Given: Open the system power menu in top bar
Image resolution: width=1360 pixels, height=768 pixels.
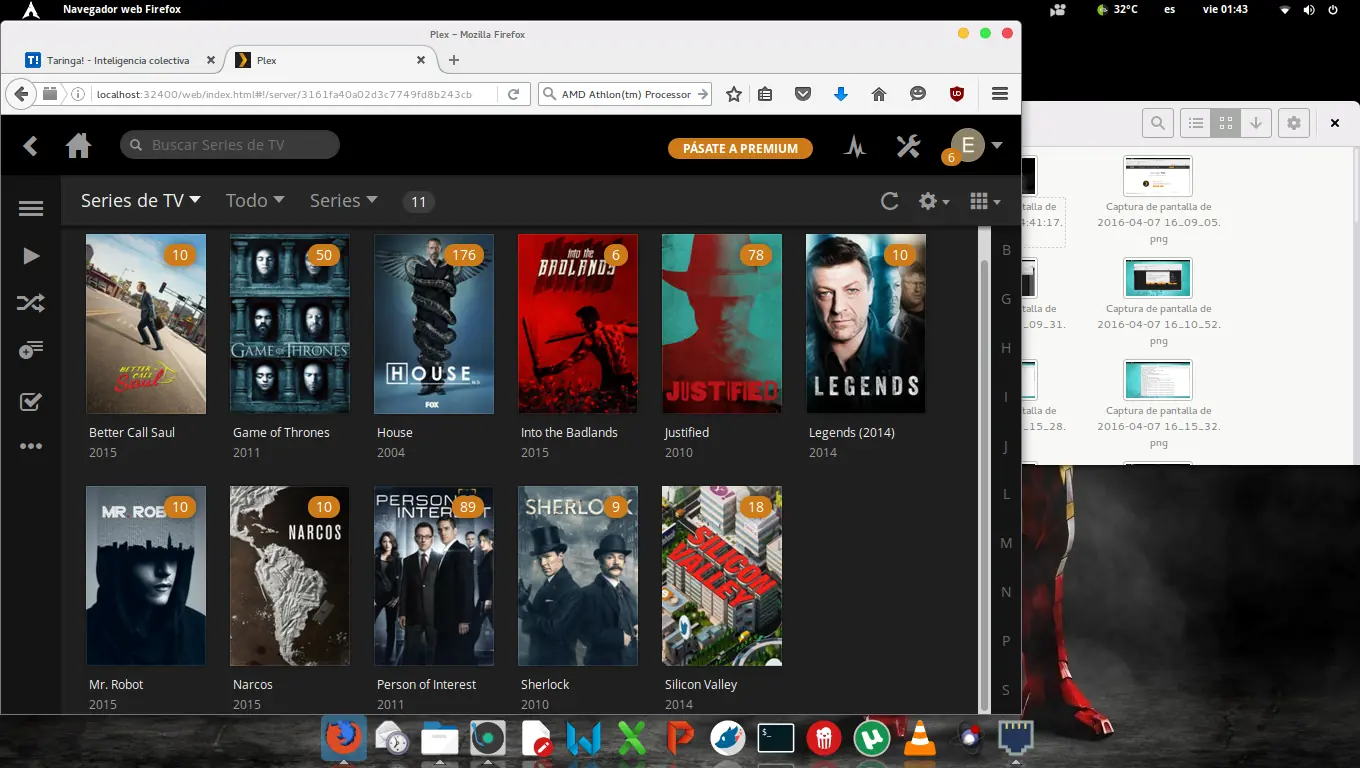Looking at the screenshot, I should tap(1333, 9).
